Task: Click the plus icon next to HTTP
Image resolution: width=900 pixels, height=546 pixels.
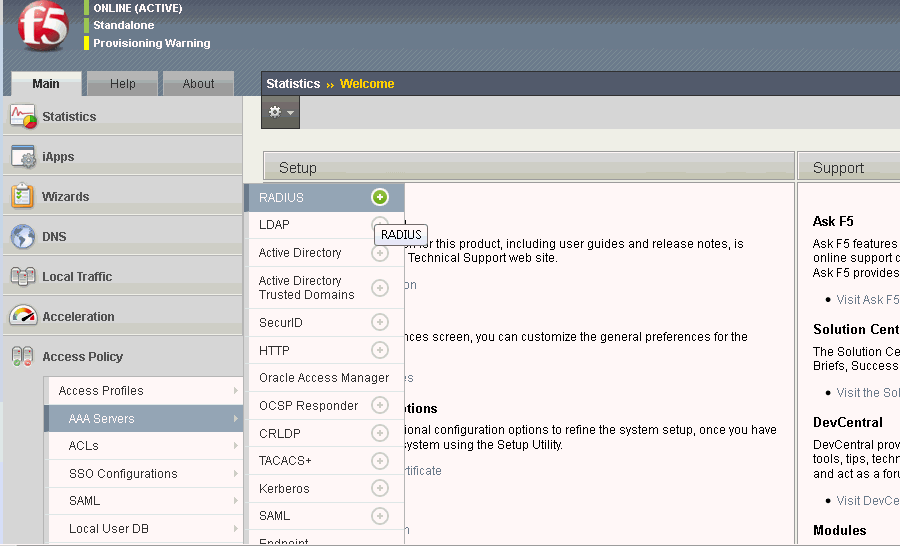Action: click(379, 350)
